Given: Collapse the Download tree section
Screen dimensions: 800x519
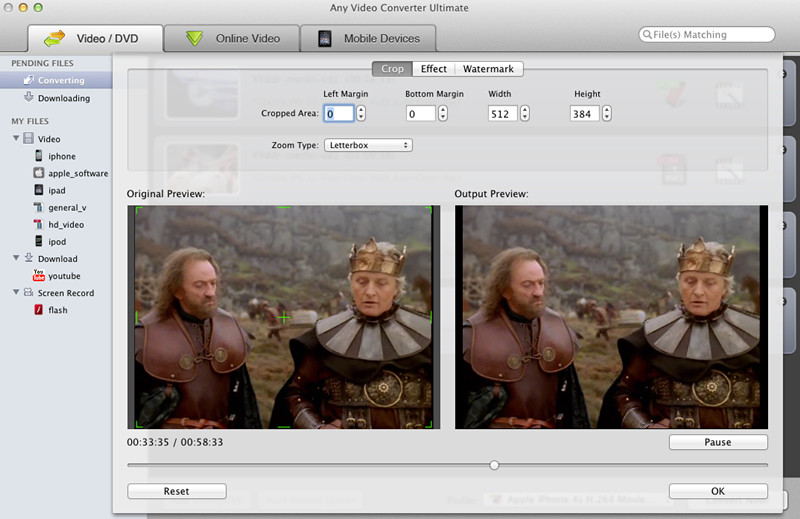Looking at the screenshot, I should tap(16, 258).
